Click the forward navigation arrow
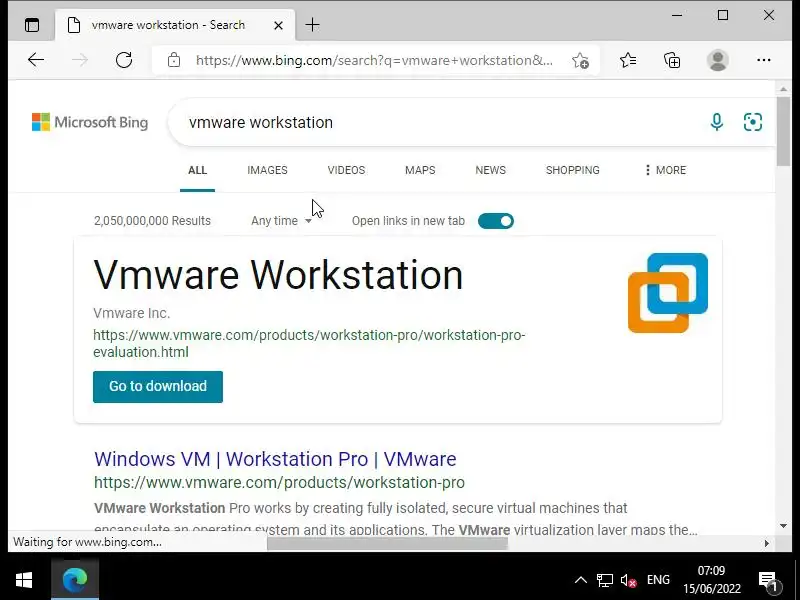The height and width of the screenshot is (600, 800). point(80,60)
